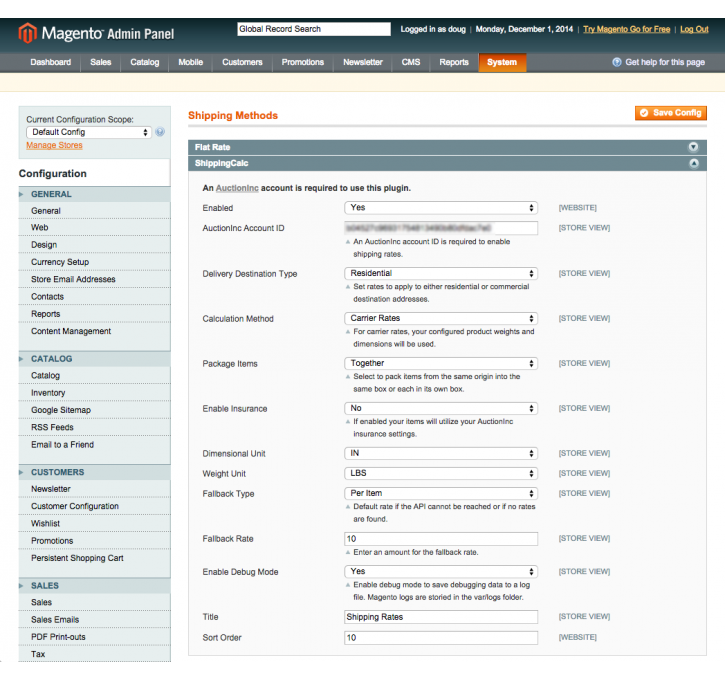Click the help question-mark icon
The image size is (725, 680).
coord(616,62)
